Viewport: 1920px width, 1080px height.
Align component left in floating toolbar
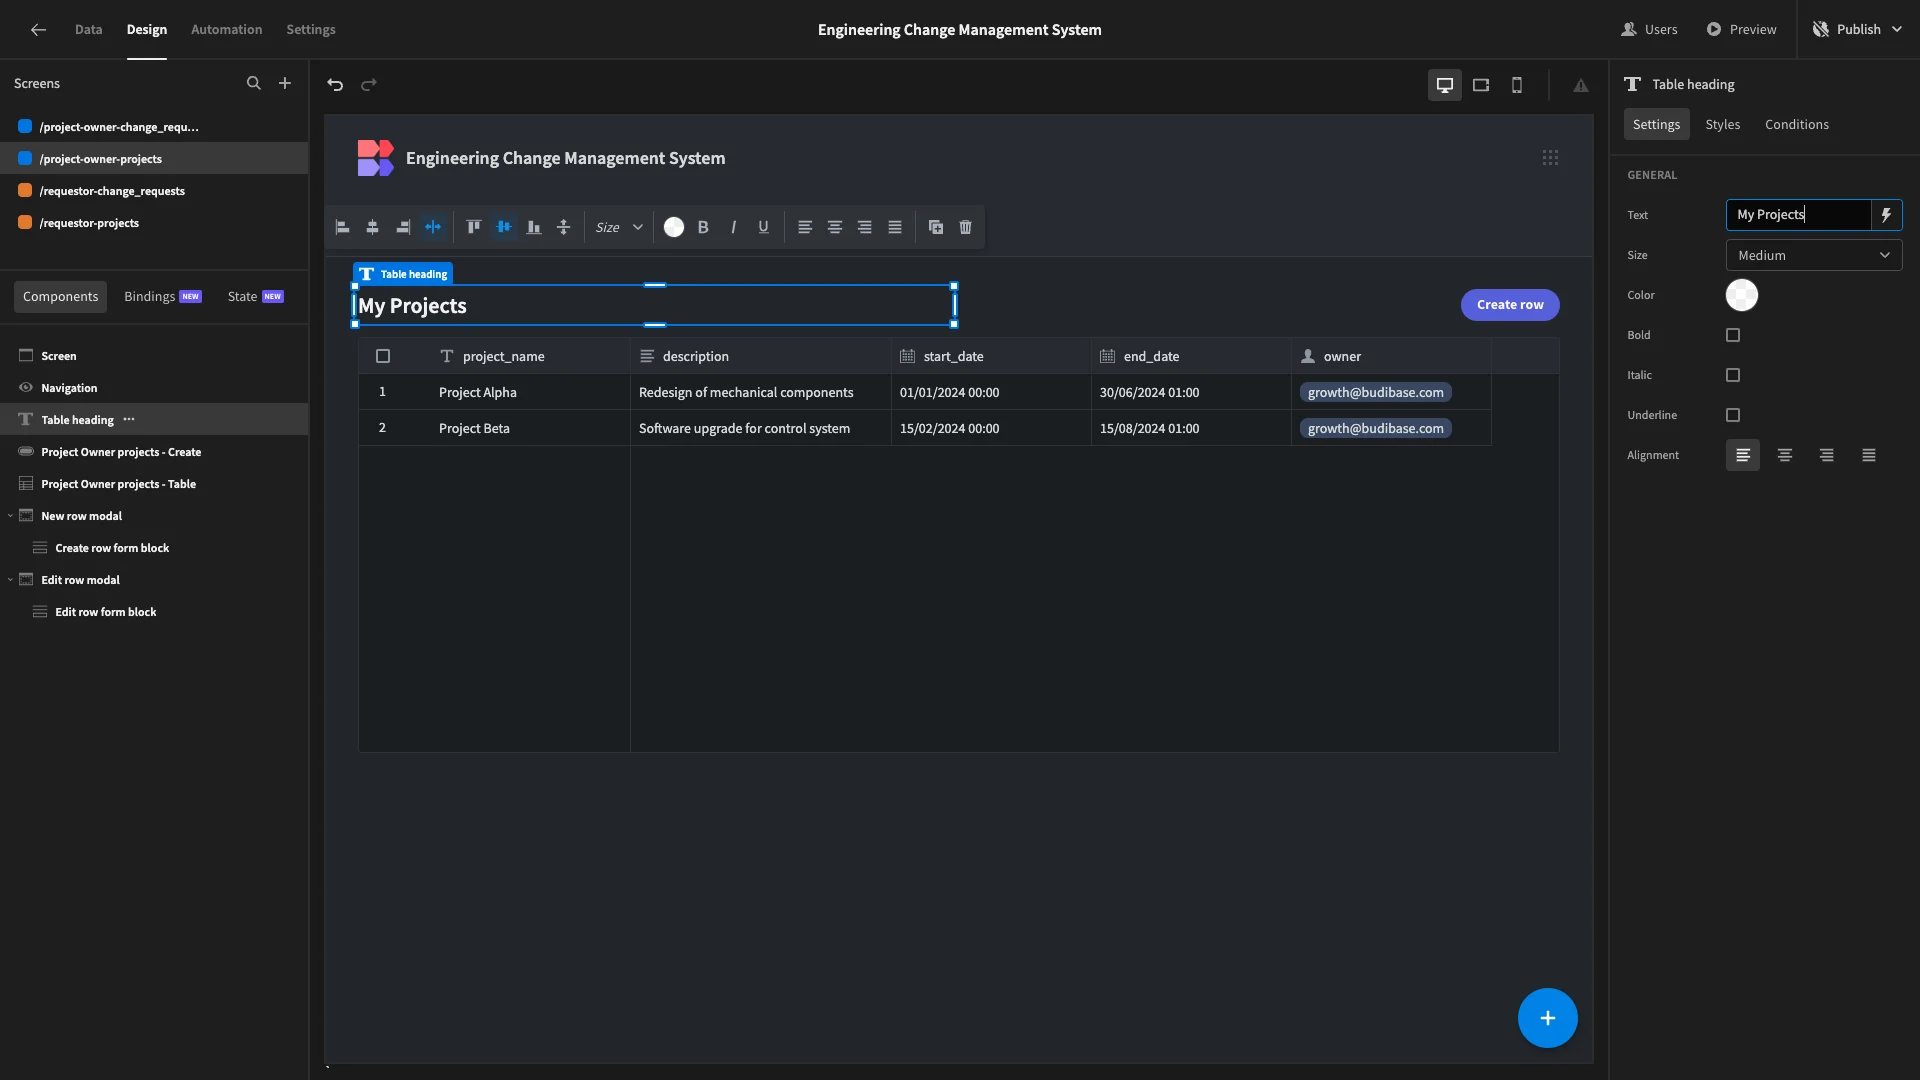(x=343, y=227)
